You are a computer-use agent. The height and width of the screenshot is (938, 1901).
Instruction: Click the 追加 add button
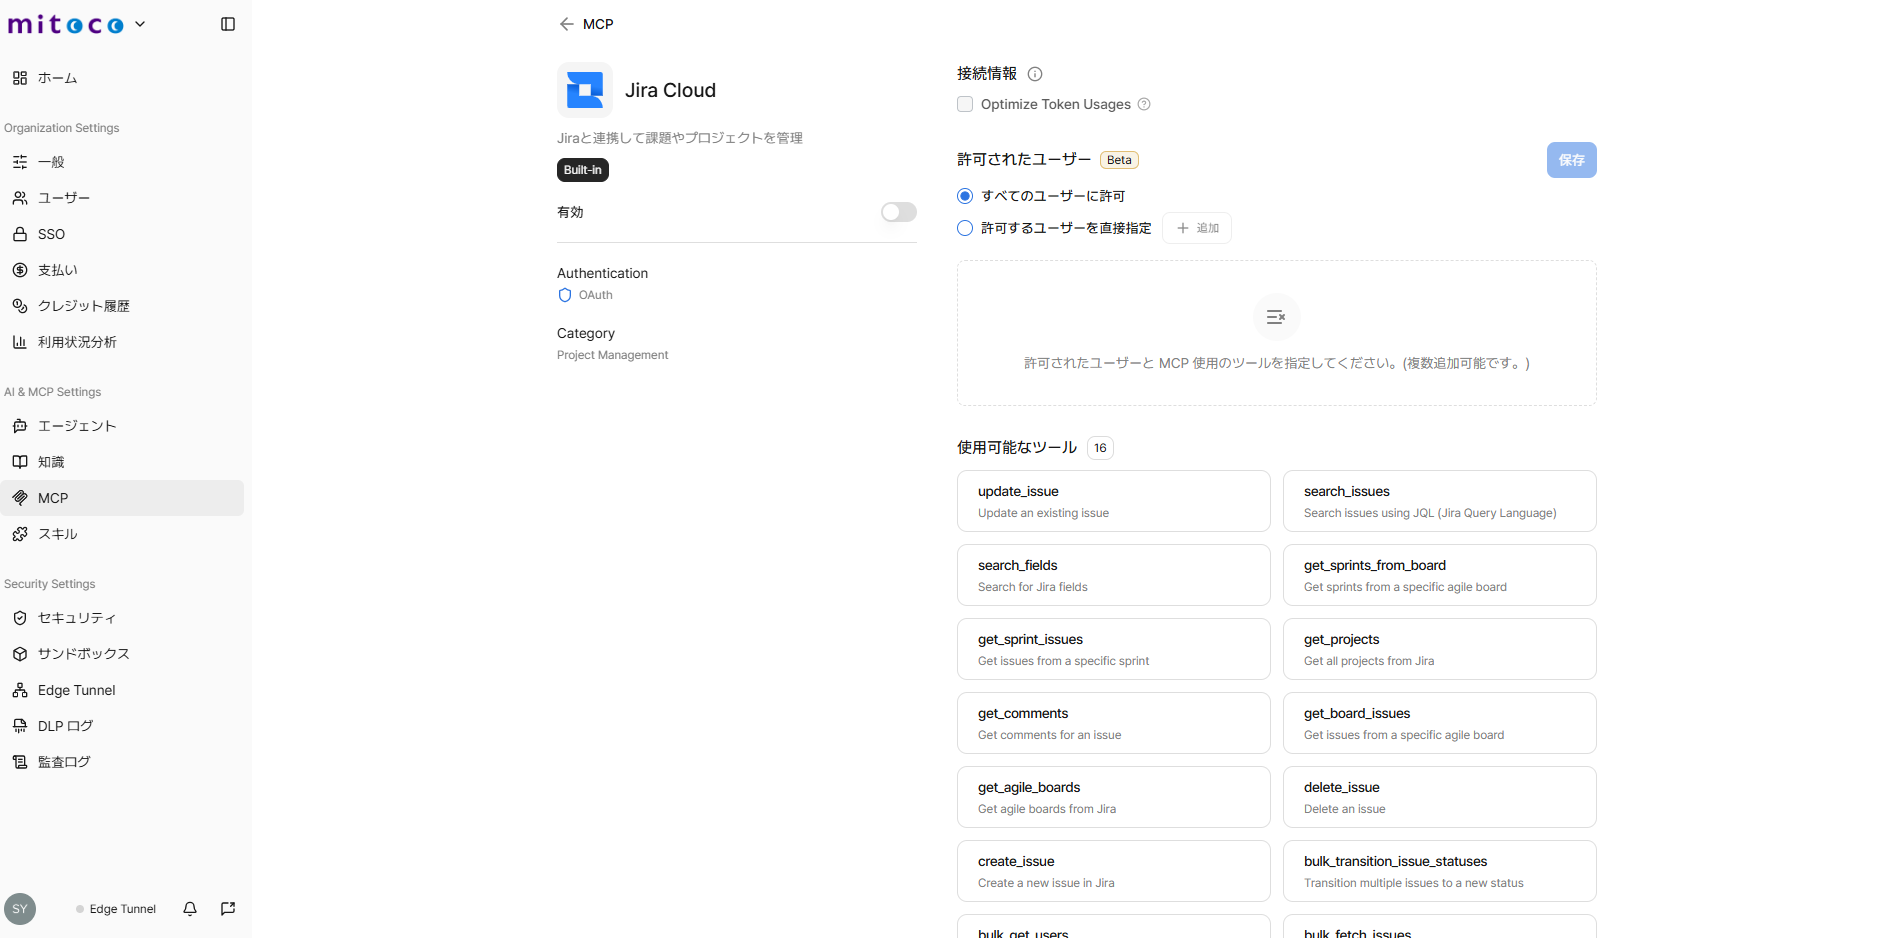(x=1197, y=228)
